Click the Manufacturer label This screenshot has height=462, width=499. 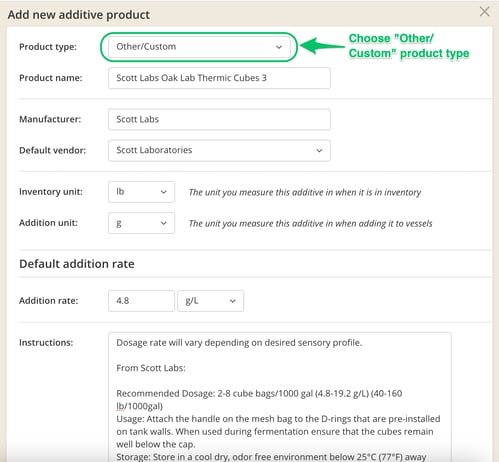pos(50,119)
